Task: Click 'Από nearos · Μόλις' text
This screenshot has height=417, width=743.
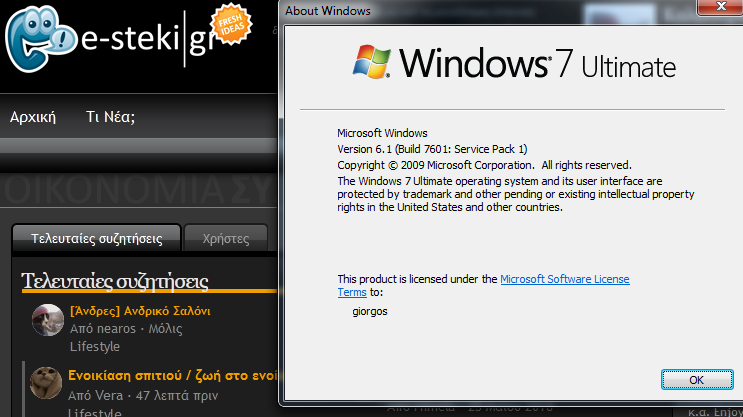Action: [126, 328]
